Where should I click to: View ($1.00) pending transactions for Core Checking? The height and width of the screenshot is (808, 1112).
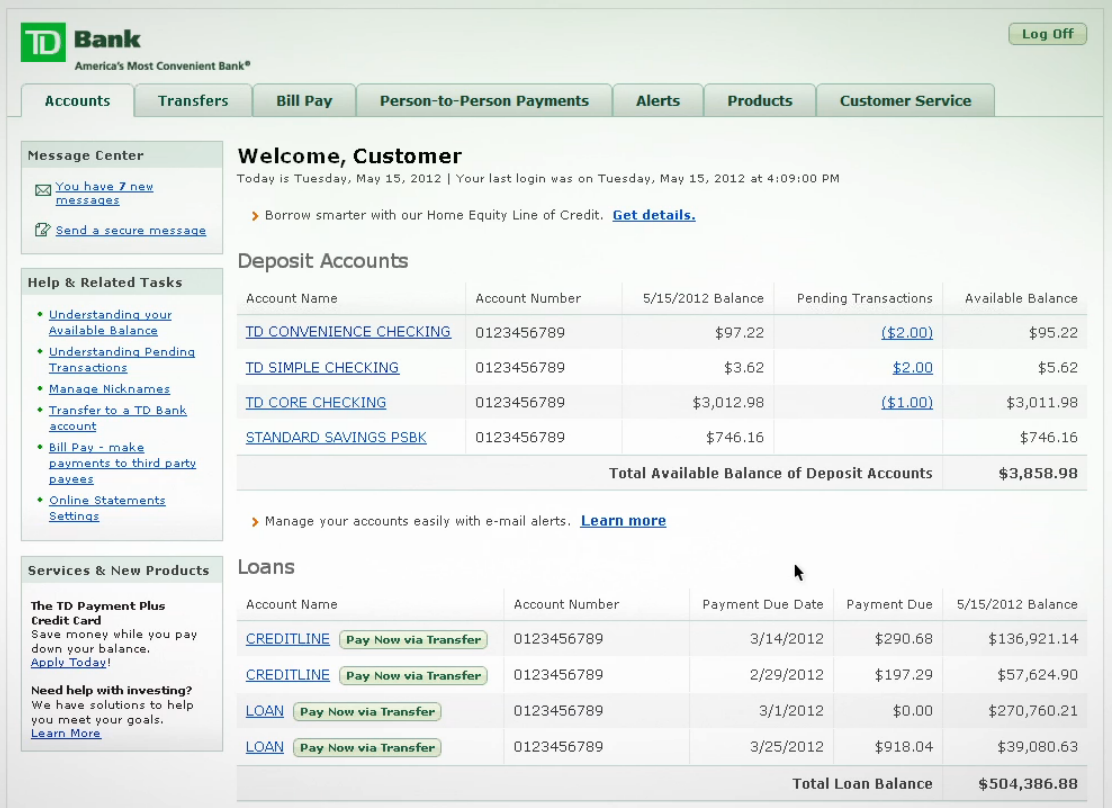point(907,402)
